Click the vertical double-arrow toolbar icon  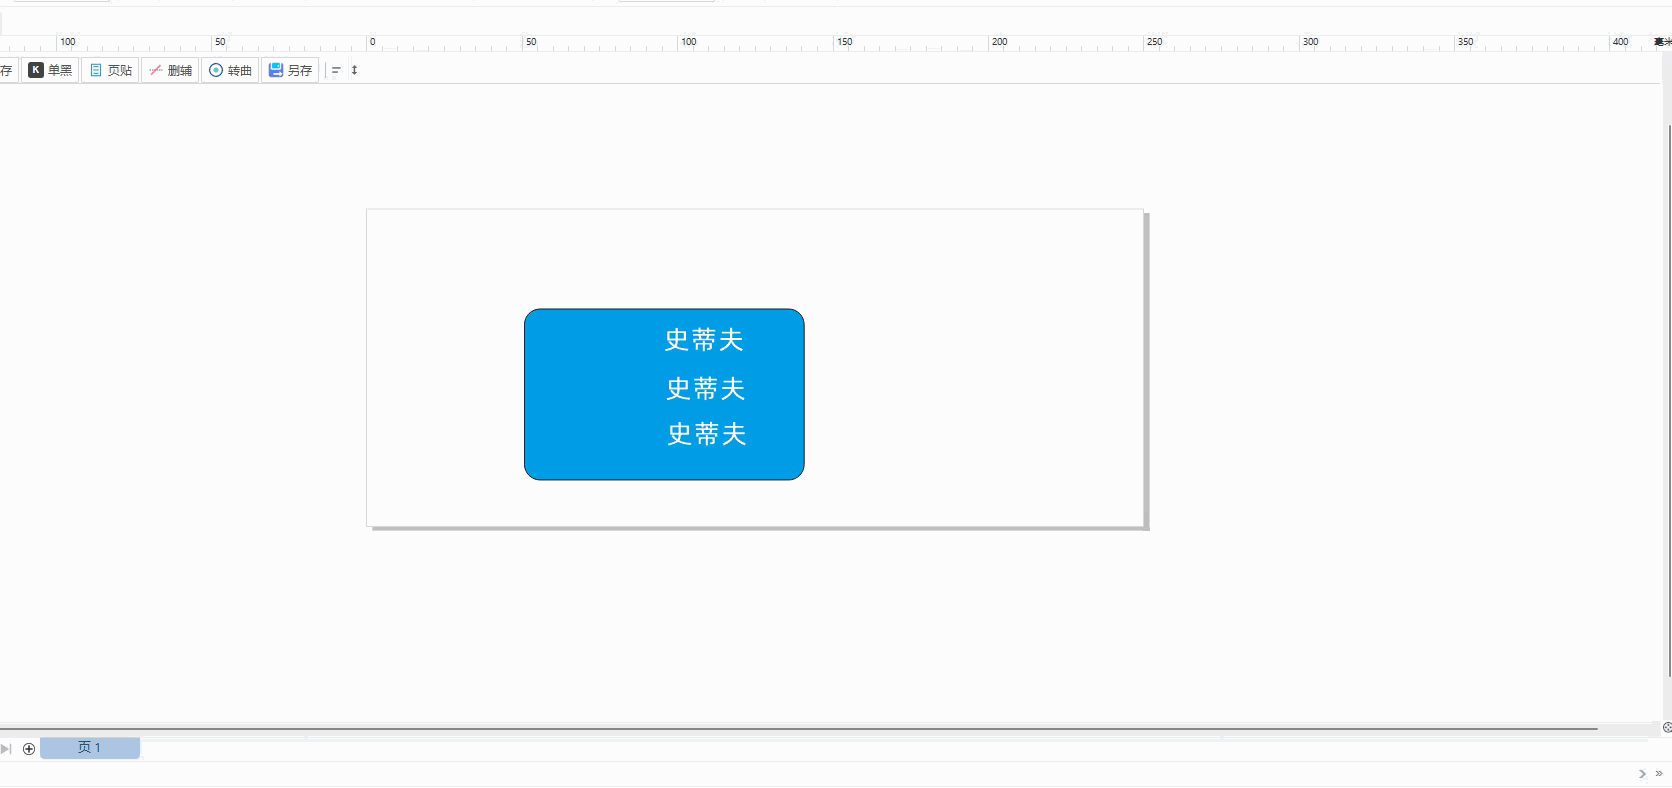[x=354, y=70]
